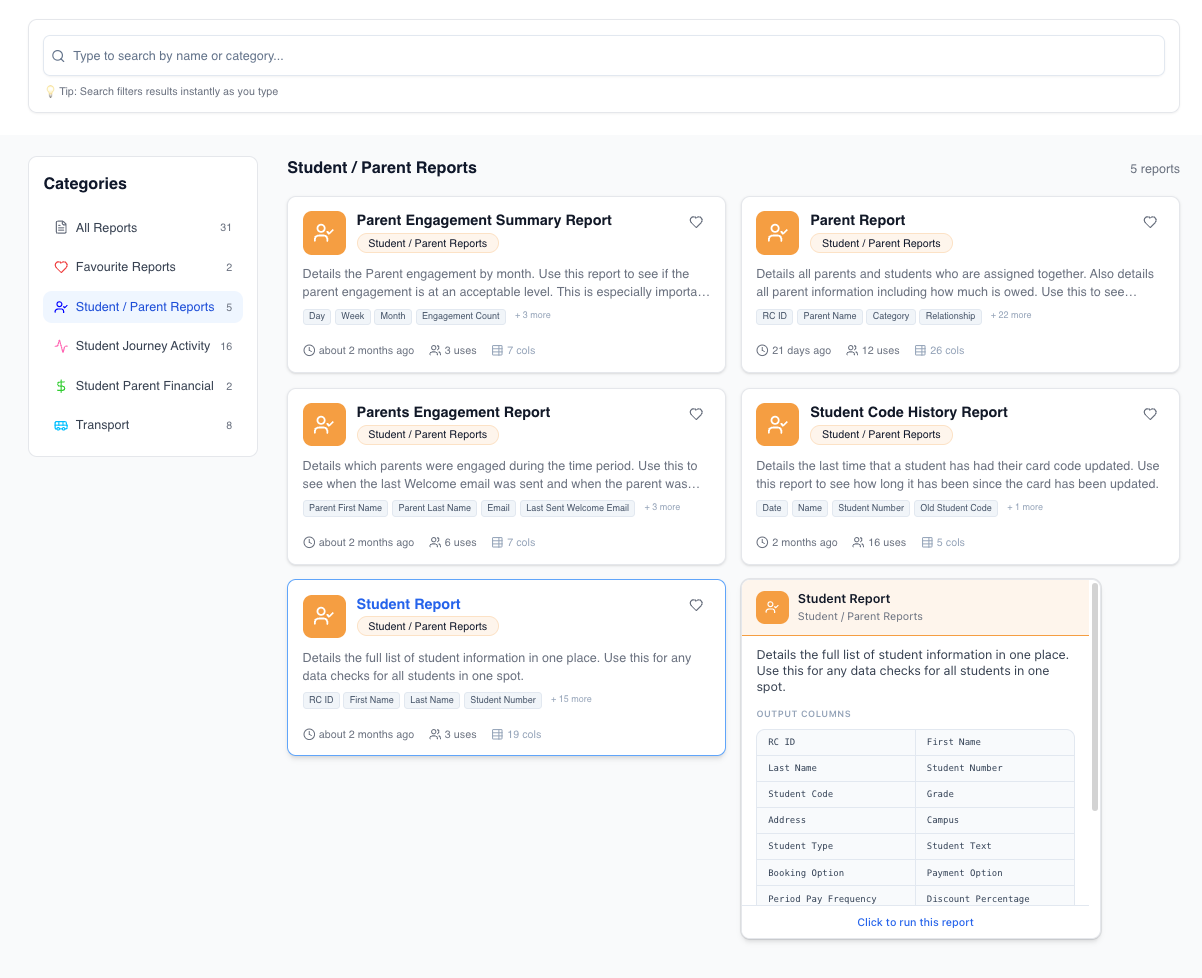Click the Transport bus icon in sidebar
Image resolution: width=1202 pixels, height=978 pixels.
point(61,425)
